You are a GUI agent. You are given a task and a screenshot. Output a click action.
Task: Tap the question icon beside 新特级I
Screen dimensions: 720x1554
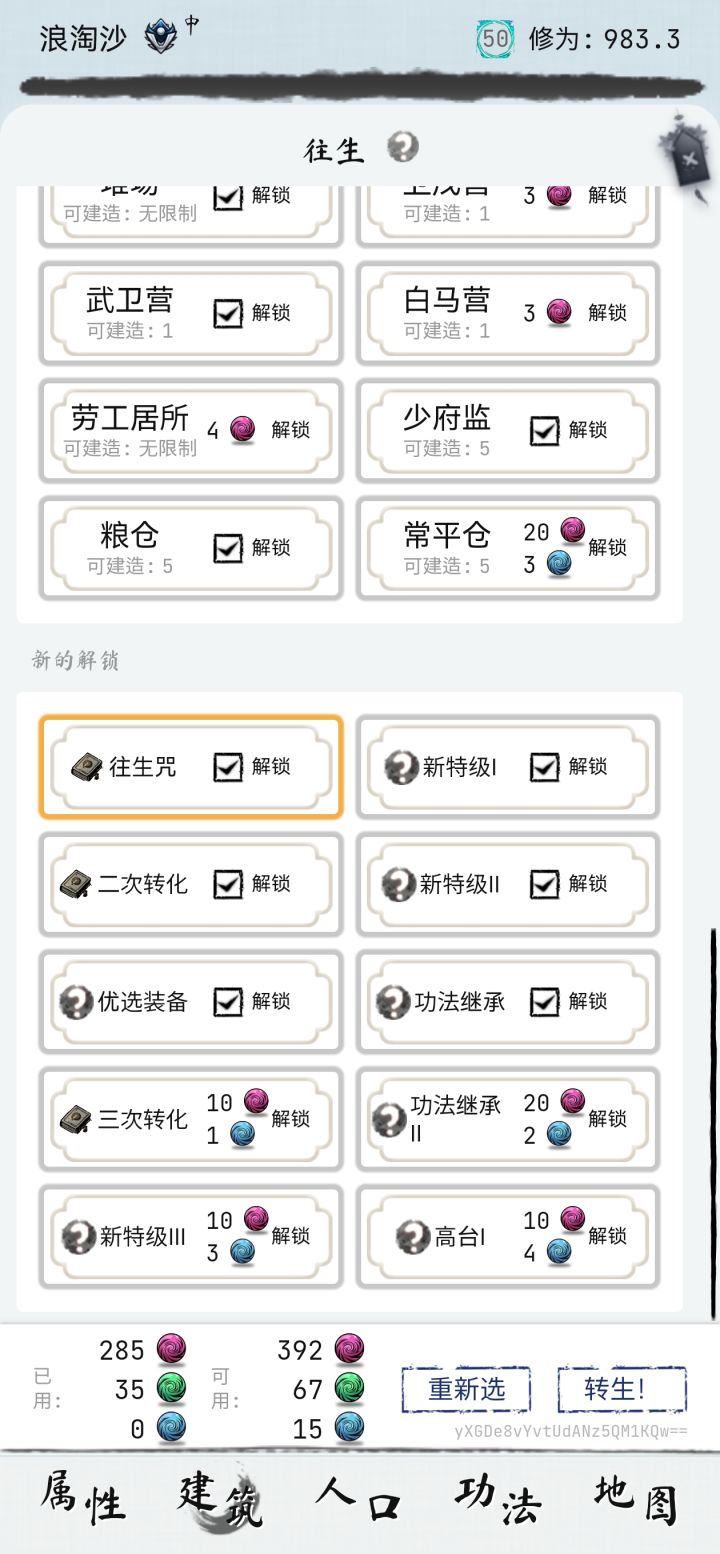[401, 767]
